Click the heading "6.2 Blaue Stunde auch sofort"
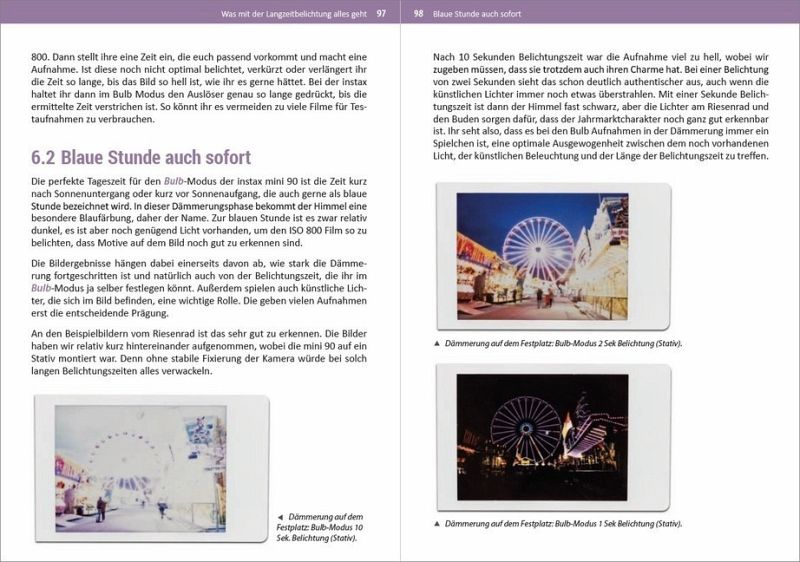The image size is (800, 562). click(x=141, y=158)
